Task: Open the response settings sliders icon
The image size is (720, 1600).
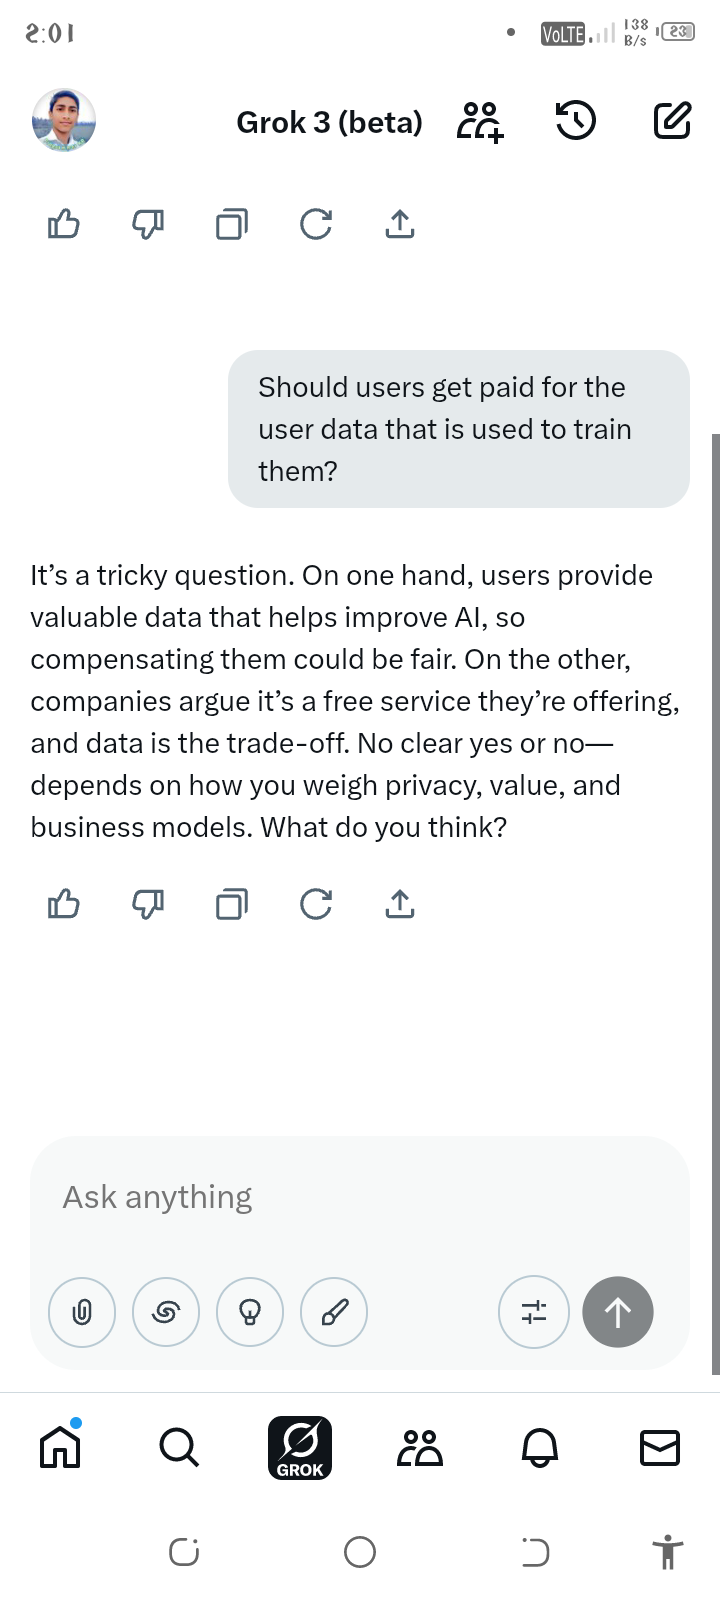Action: click(x=534, y=1312)
